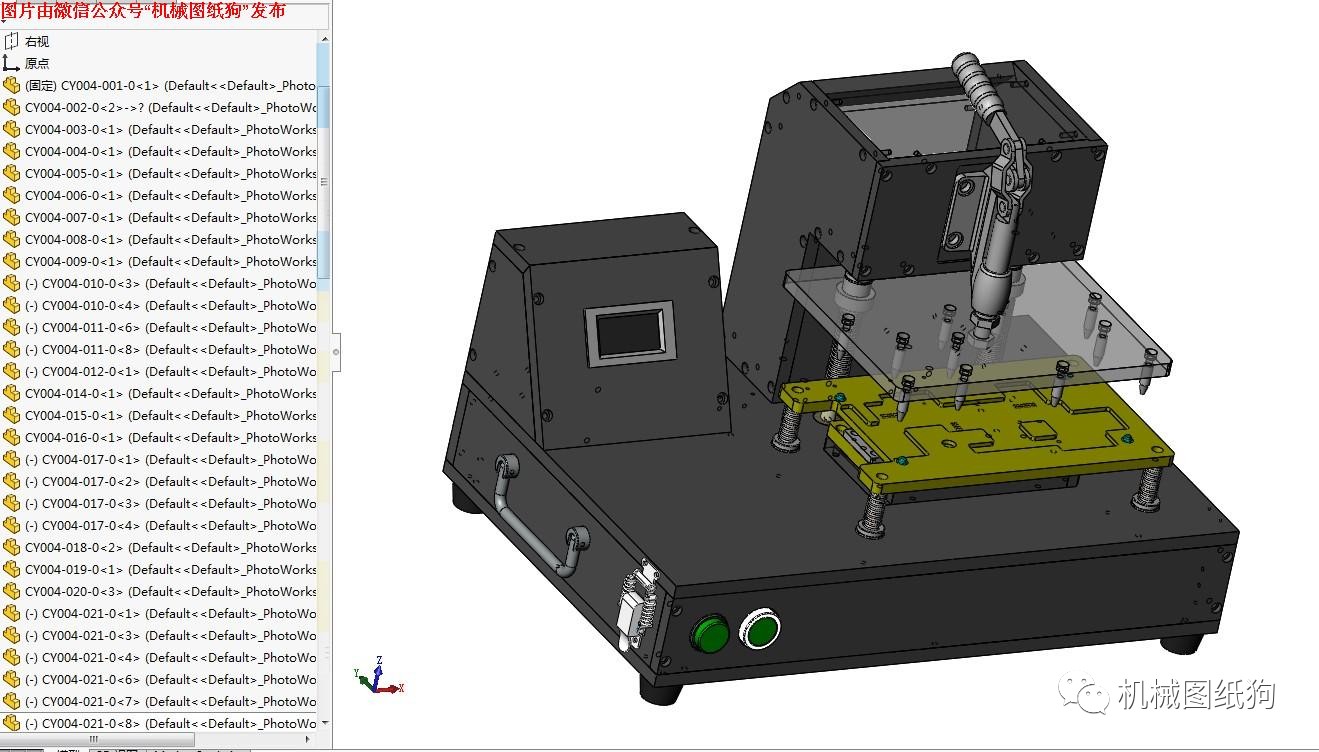The width and height of the screenshot is (1319, 752).
Task: Click the part icon of CY004-016-0<1>
Action: pyautogui.click(x=11, y=437)
